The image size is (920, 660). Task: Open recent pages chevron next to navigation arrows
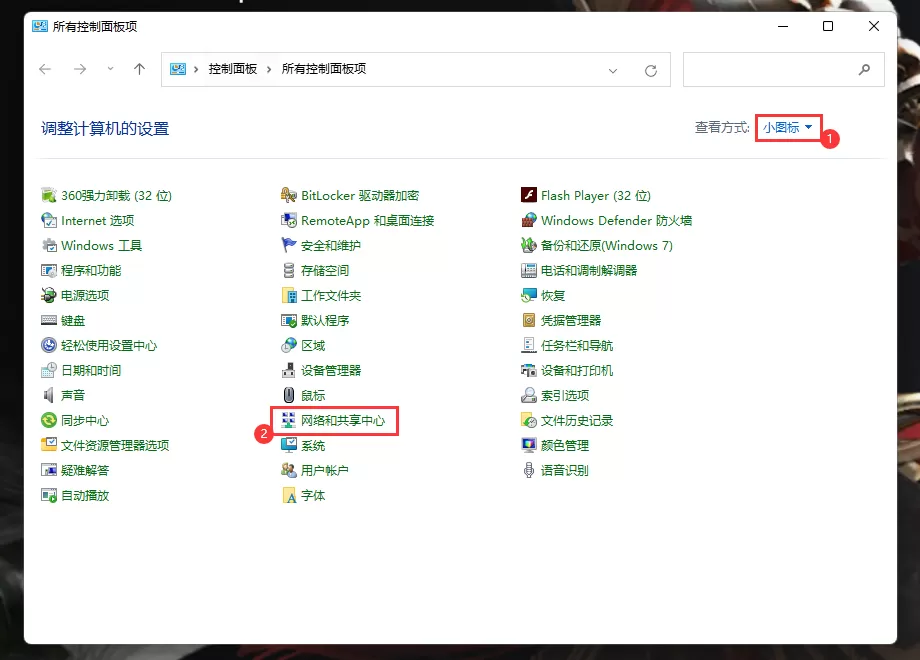point(110,69)
